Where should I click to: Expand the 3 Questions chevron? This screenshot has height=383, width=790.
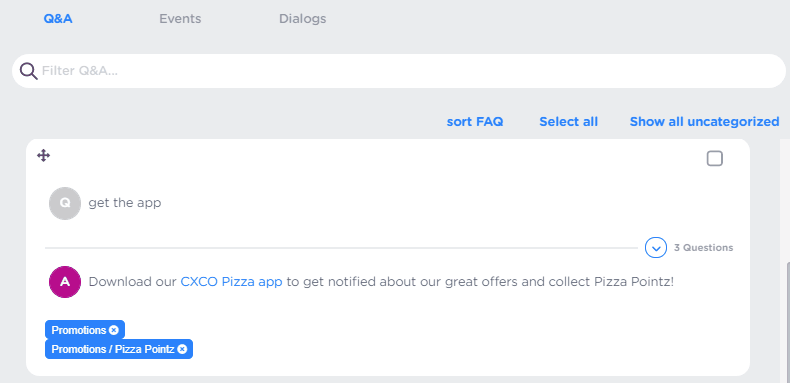coord(656,248)
